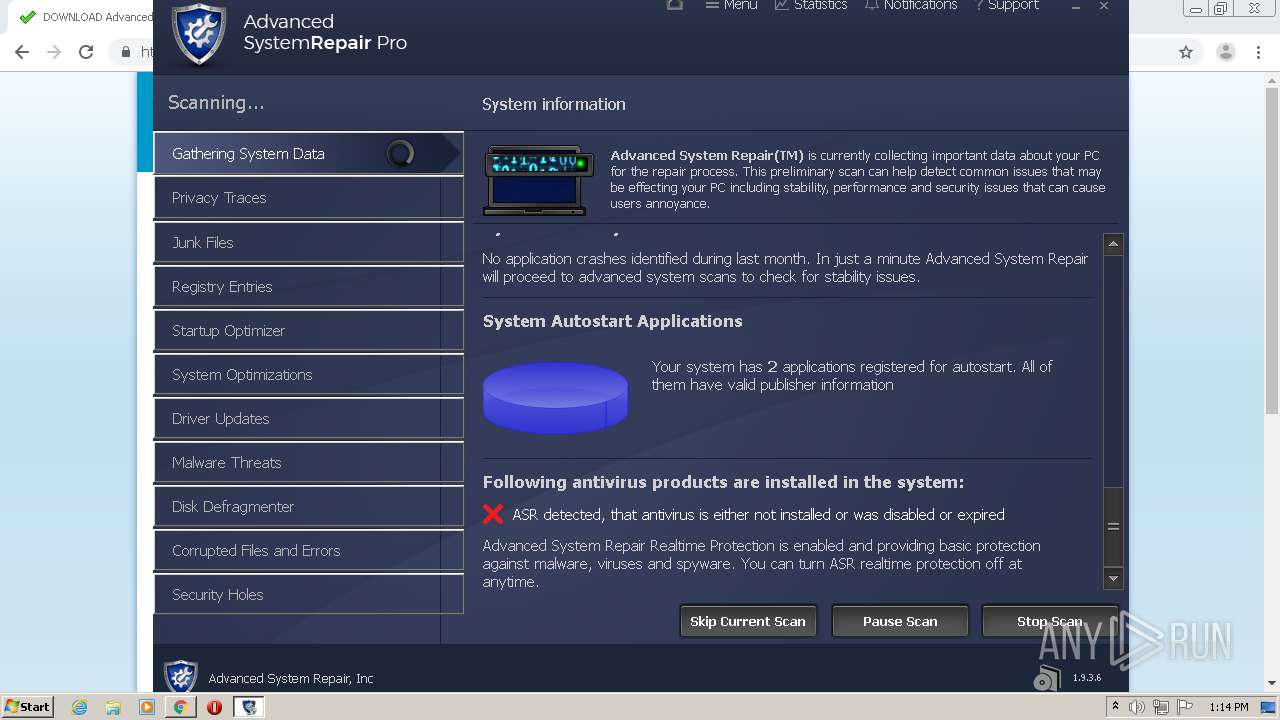Click the laptop scanning illustration icon

point(539,180)
